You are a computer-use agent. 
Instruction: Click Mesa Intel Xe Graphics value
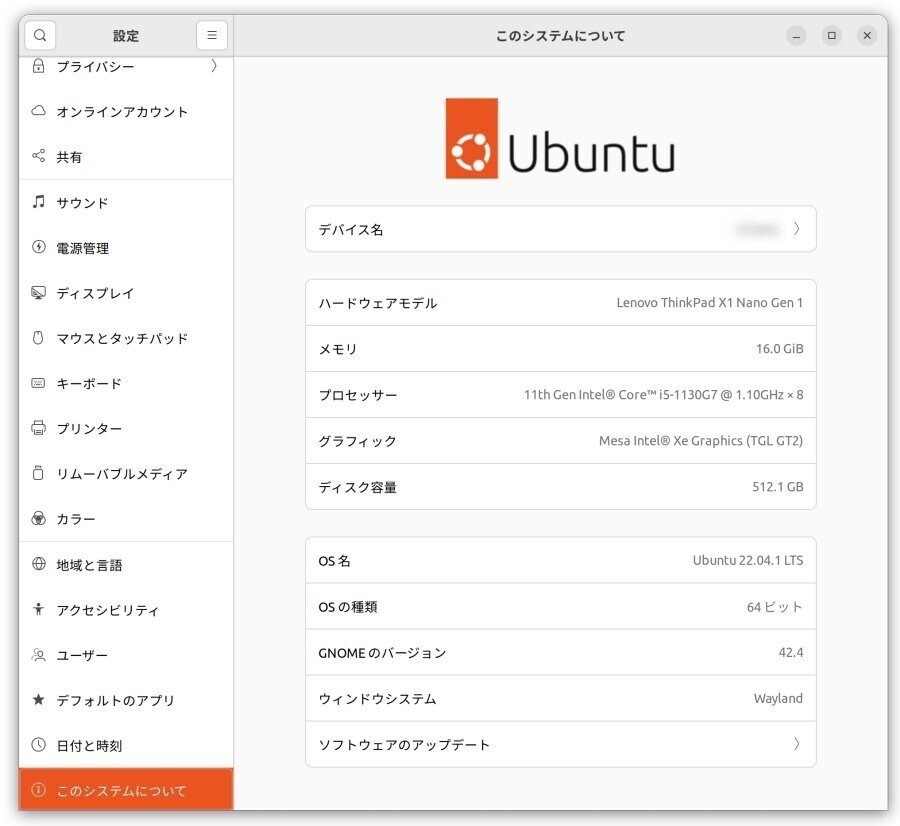click(x=701, y=440)
